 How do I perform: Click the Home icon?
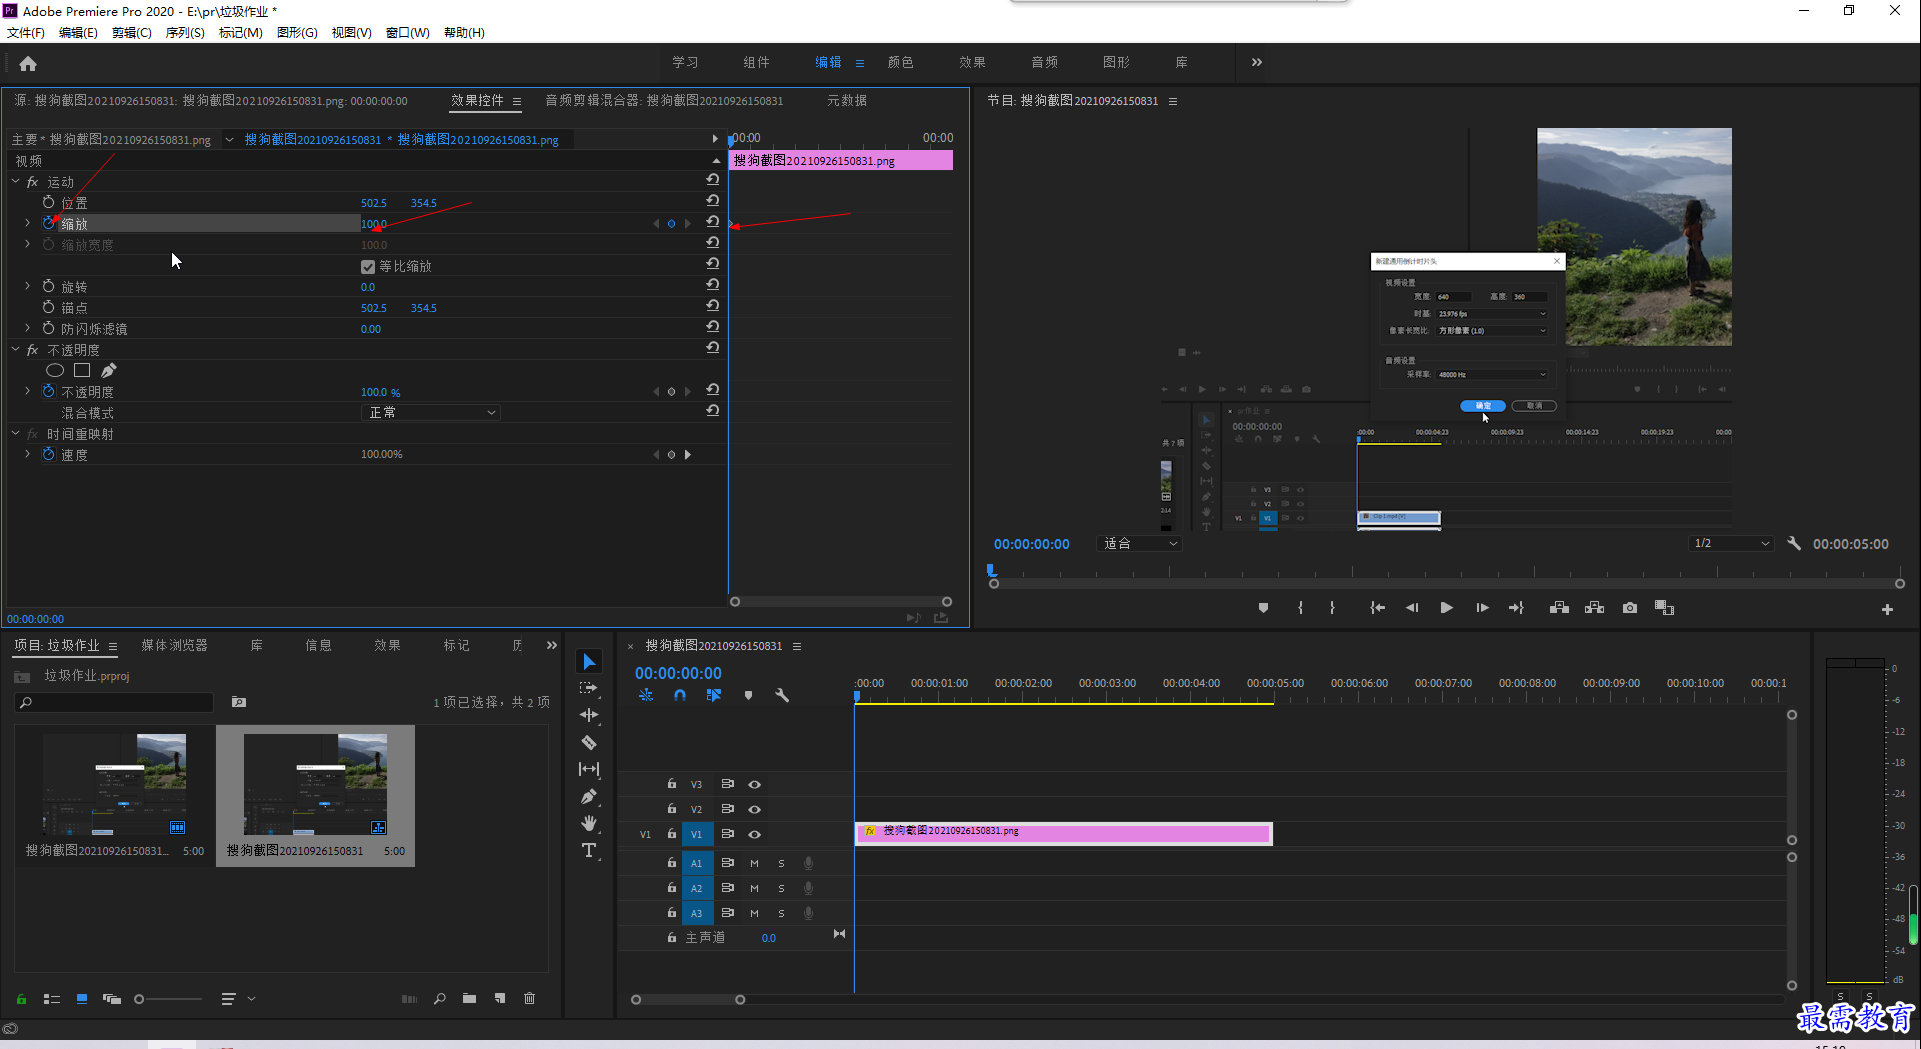coord(28,63)
